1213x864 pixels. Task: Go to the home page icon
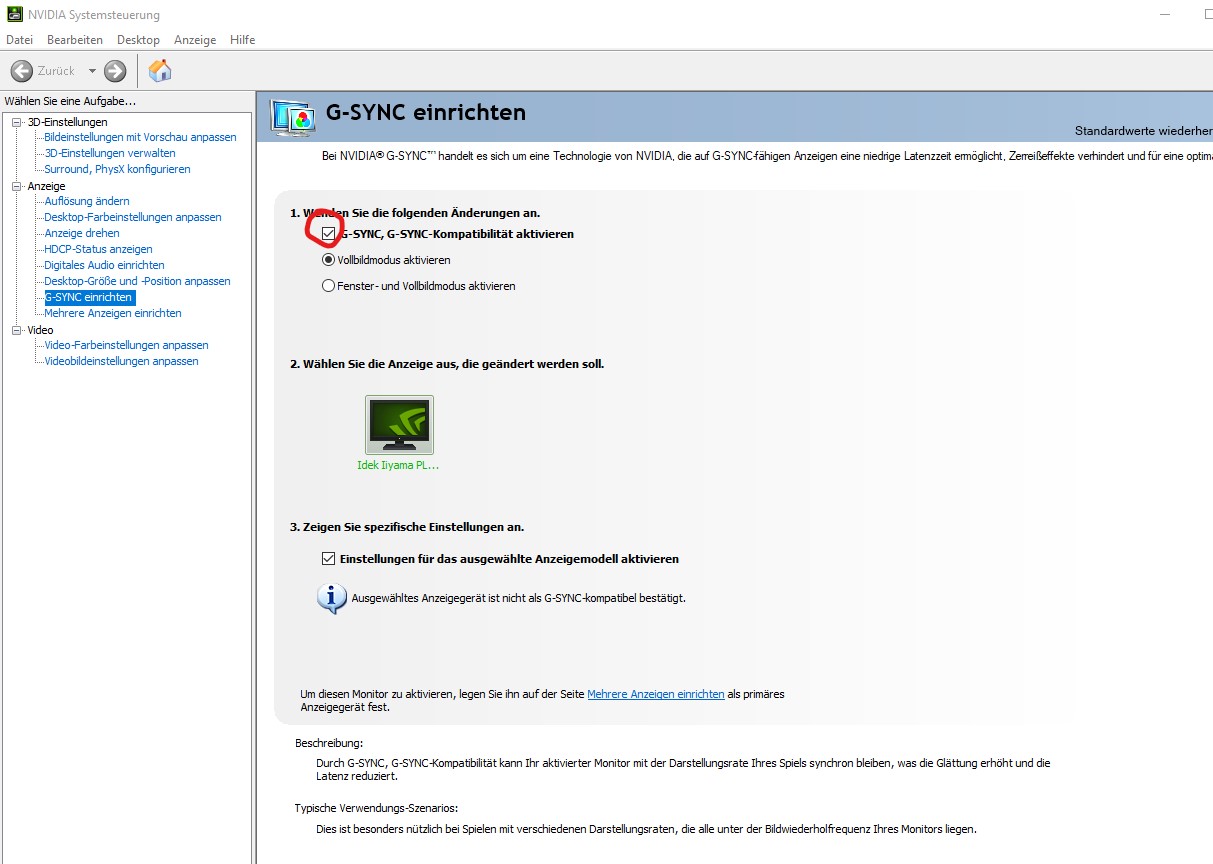tap(160, 71)
